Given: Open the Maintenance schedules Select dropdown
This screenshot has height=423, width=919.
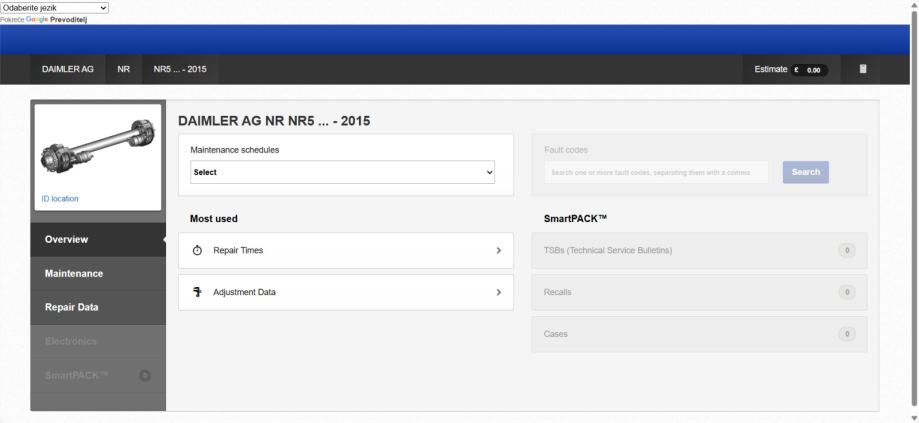Looking at the screenshot, I should [x=342, y=172].
